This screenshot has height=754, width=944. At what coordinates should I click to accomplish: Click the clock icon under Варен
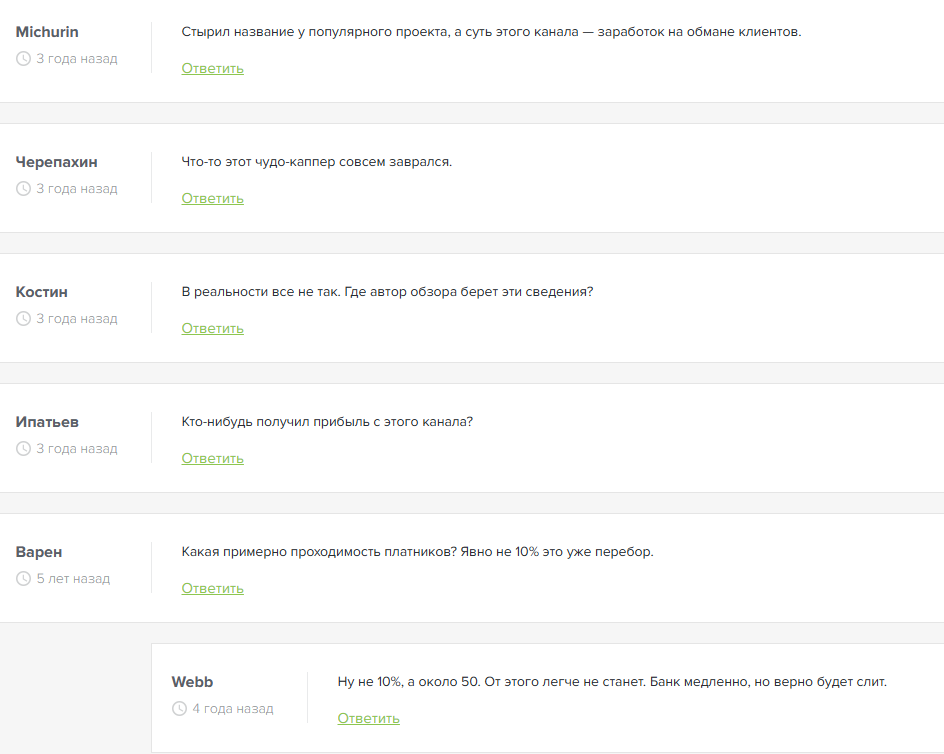point(24,579)
